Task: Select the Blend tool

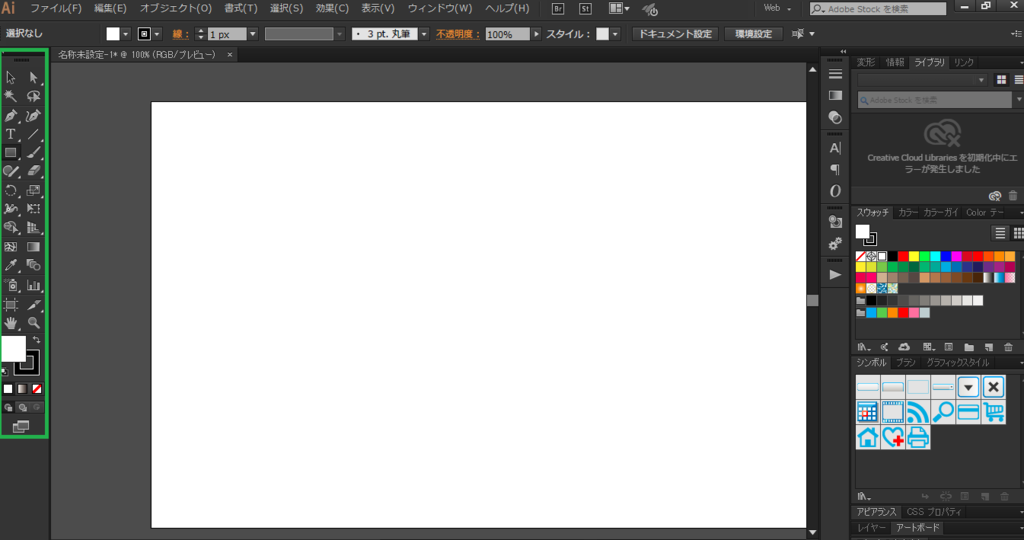Action: pos(33,265)
